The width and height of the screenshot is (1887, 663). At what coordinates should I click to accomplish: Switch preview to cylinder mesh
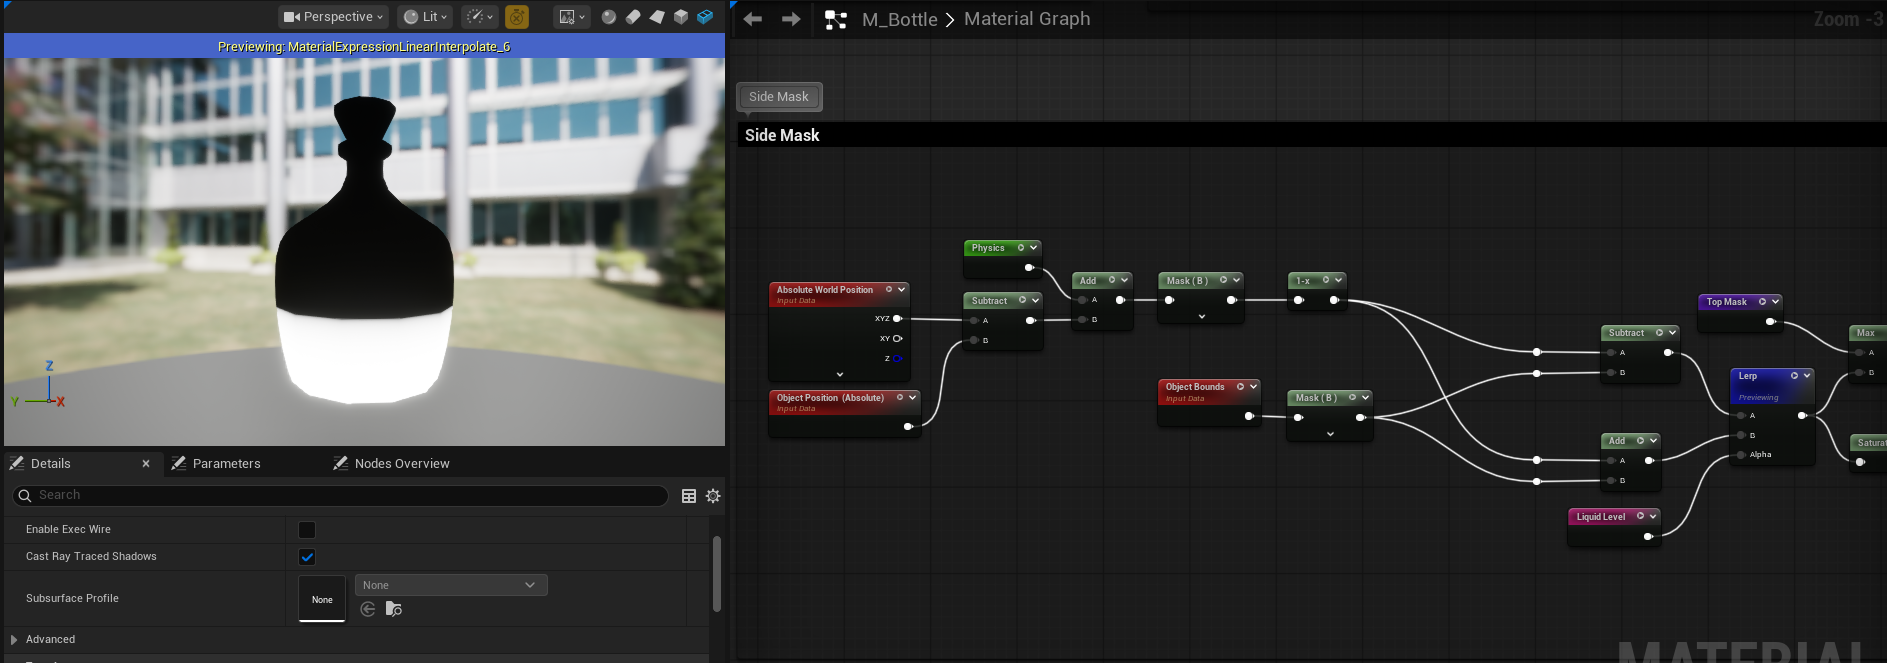coord(633,17)
